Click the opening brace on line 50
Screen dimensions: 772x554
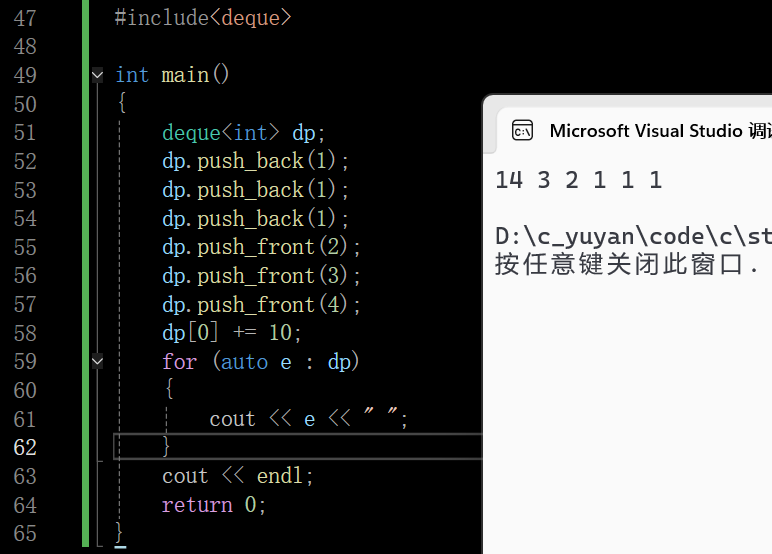122,103
